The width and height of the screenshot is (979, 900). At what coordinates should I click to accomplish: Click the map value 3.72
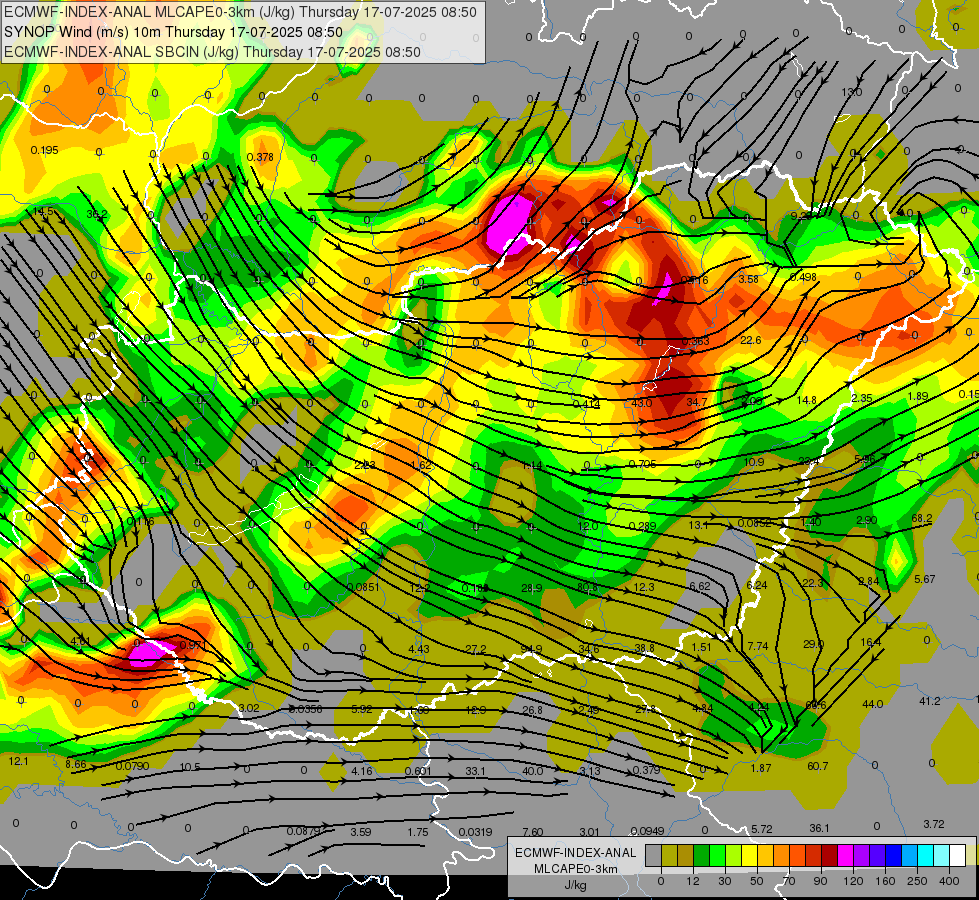point(934,824)
